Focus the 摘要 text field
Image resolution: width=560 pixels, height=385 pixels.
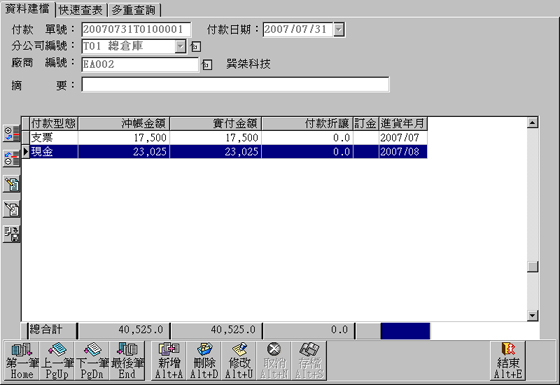pos(235,85)
